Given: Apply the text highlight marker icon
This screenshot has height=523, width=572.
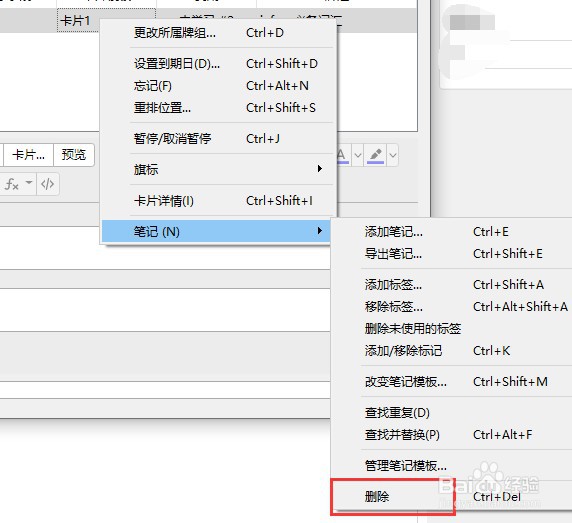Looking at the screenshot, I should (x=376, y=155).
